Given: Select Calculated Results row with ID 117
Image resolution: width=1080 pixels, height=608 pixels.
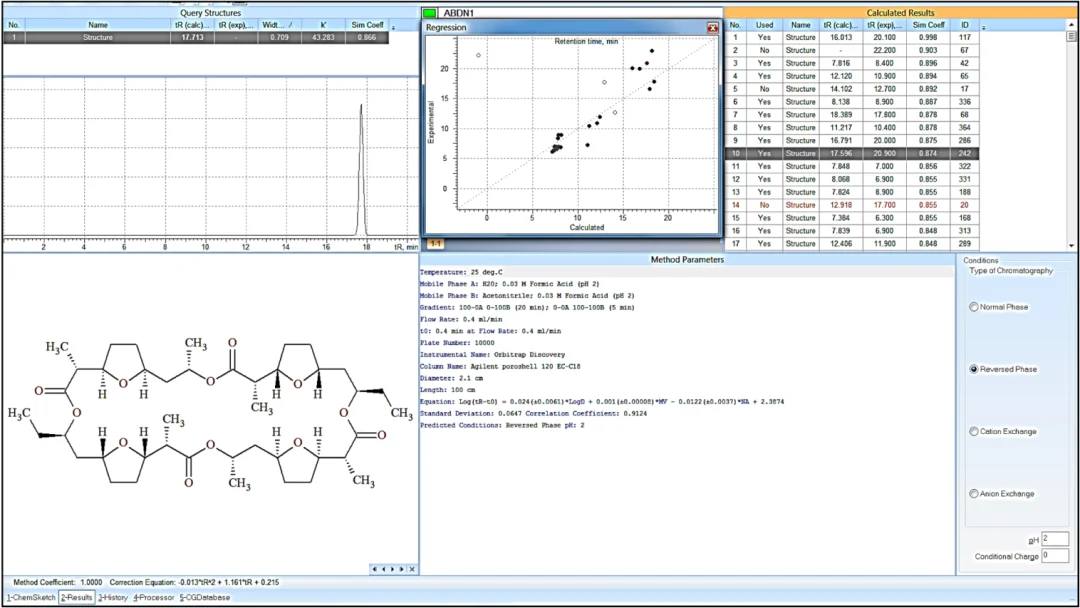Looking at the screenshot, I should pos(851,37).
